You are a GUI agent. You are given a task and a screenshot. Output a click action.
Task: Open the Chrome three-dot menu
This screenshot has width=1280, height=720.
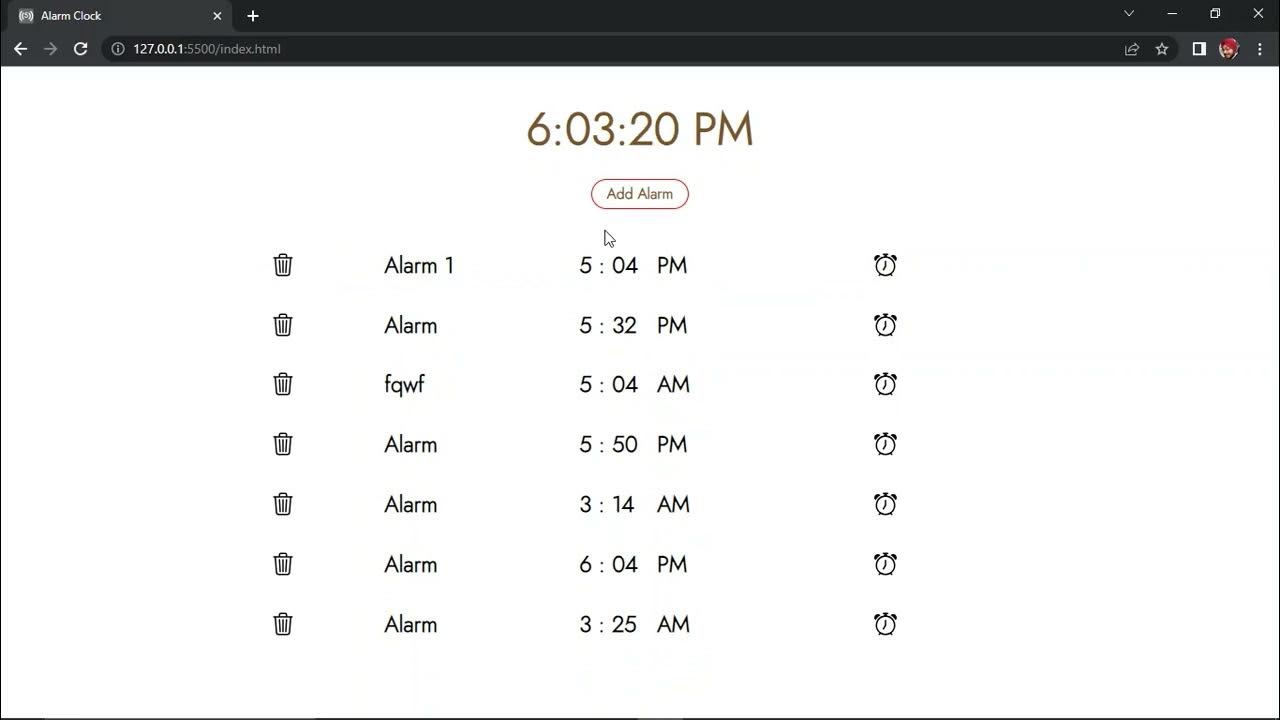click(x=1260, y=49)
